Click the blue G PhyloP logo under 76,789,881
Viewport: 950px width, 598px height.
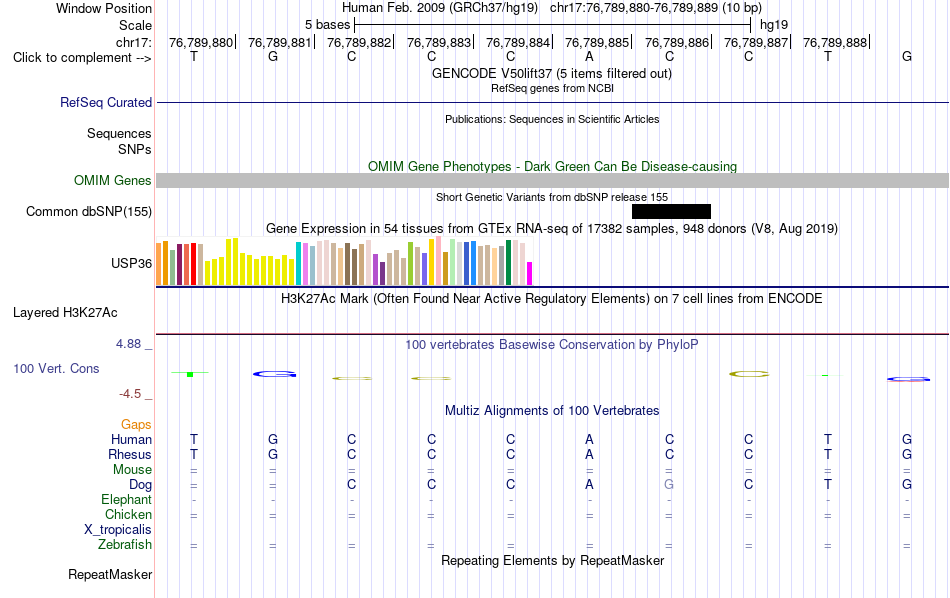click(x=274, y=374)
